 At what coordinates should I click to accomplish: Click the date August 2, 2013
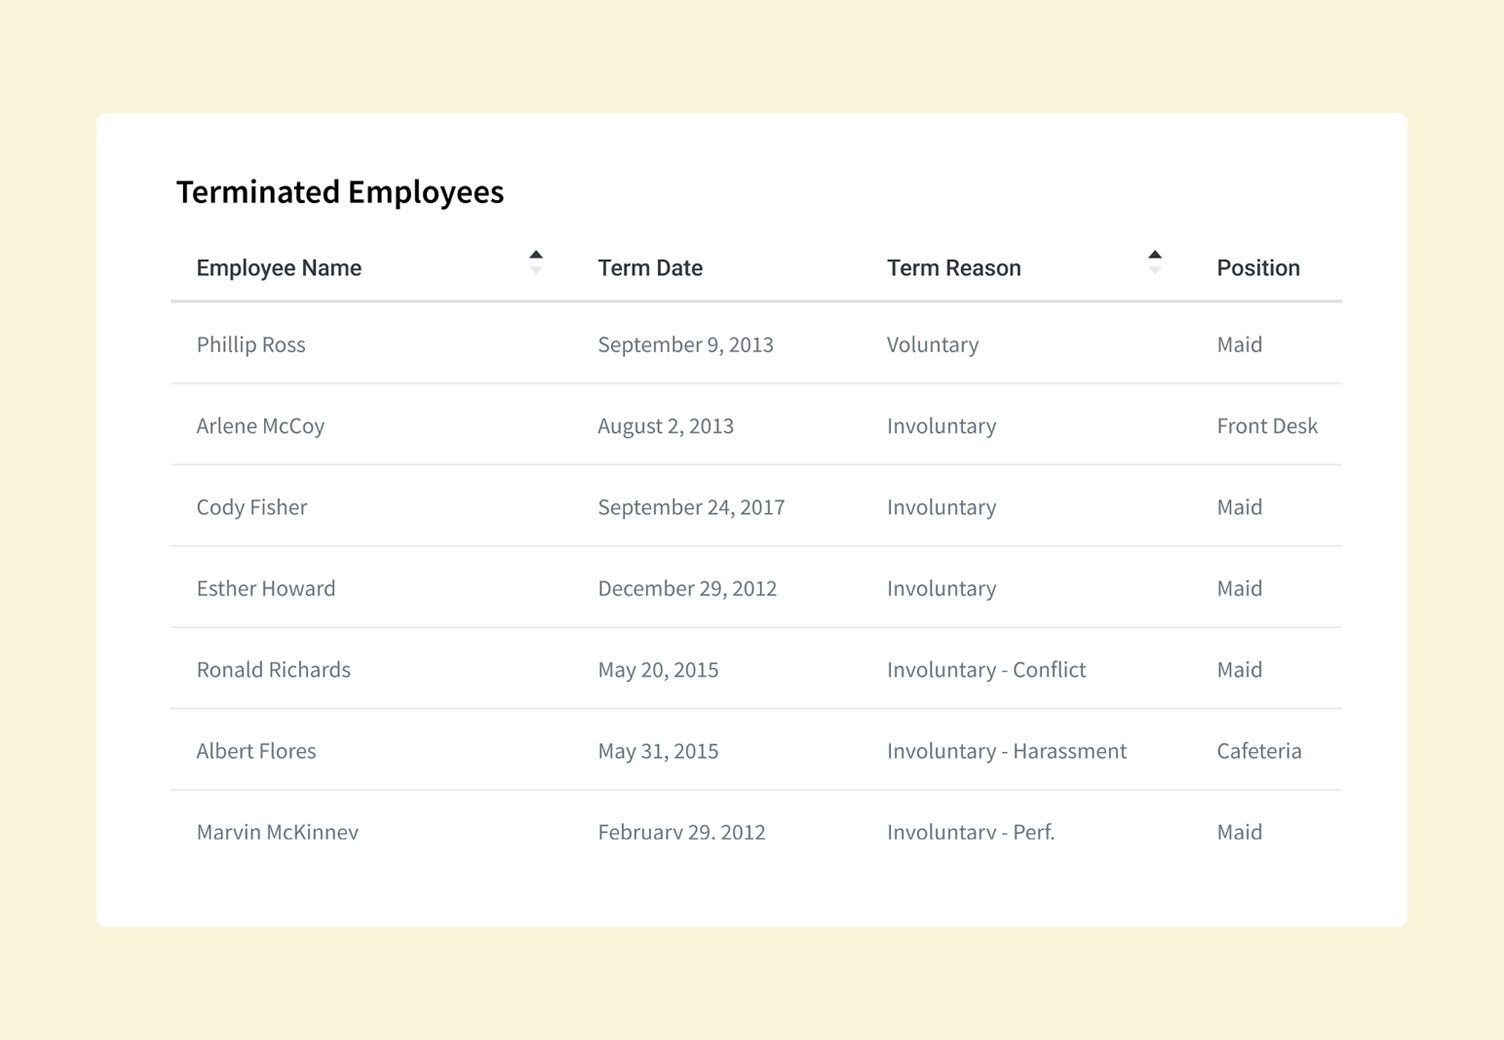666,426
